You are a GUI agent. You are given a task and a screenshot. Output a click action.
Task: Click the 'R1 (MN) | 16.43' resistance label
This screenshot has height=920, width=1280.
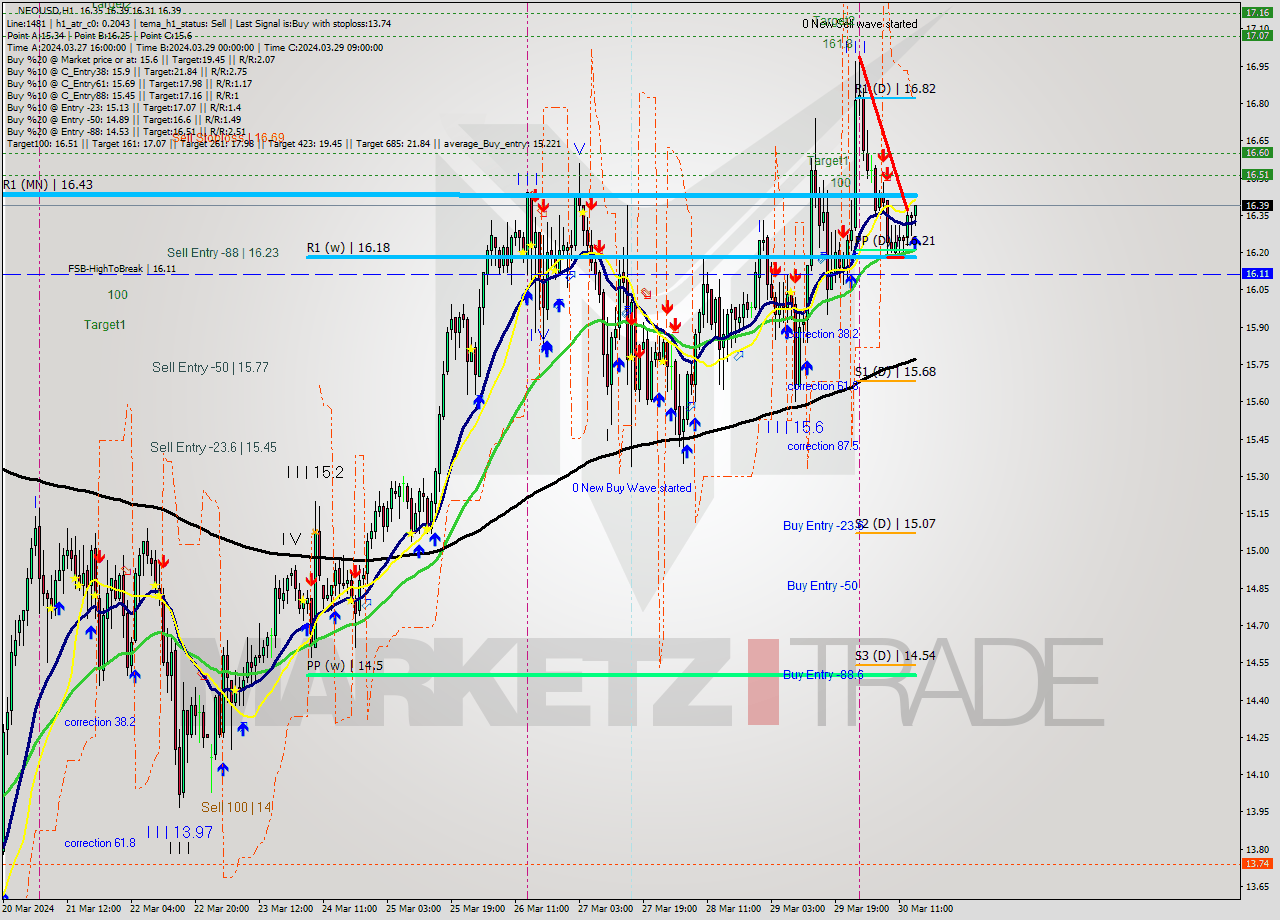(47, 185)
